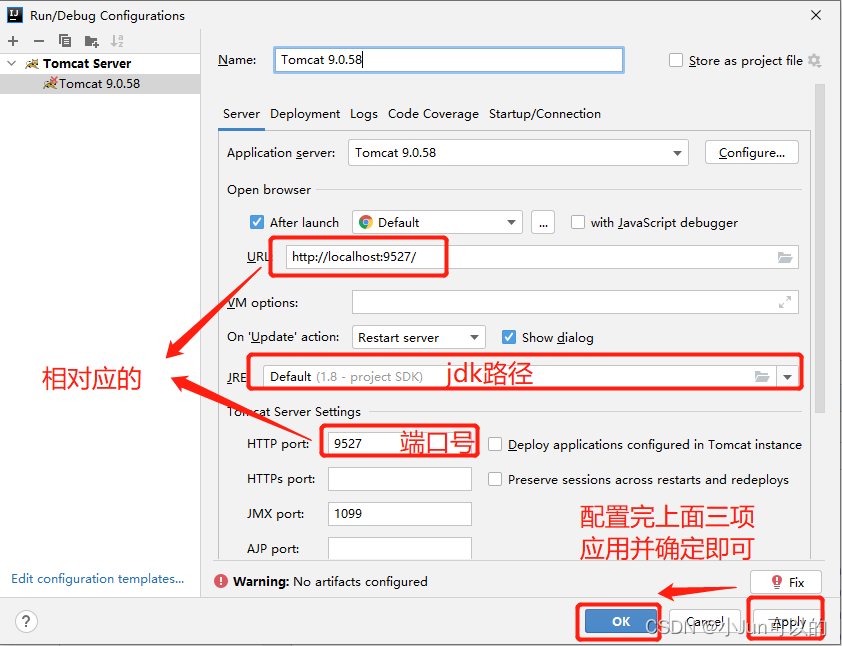
Task: Switch to the Startup/Connection tab
Action: coord(545,114)
